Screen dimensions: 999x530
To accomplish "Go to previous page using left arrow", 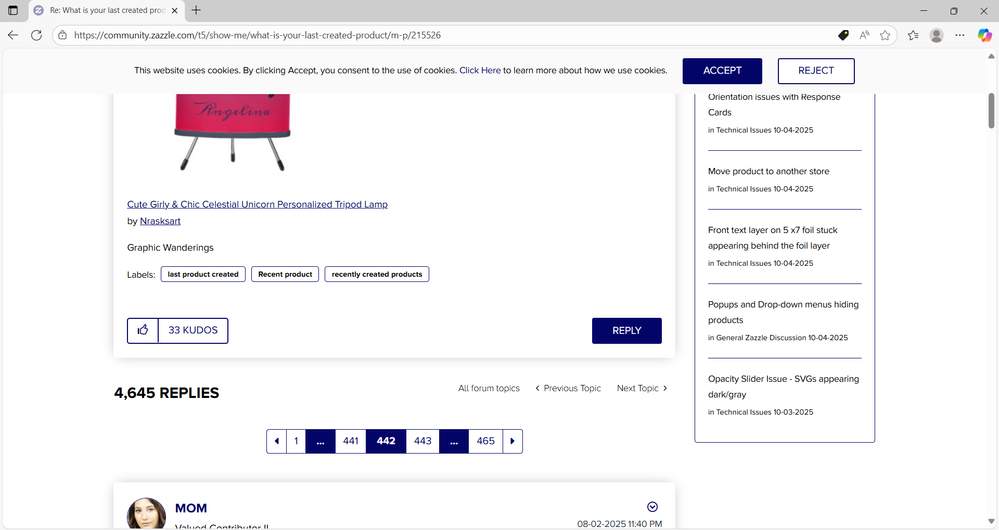I will pyautogui.click(x=276, y=441).
